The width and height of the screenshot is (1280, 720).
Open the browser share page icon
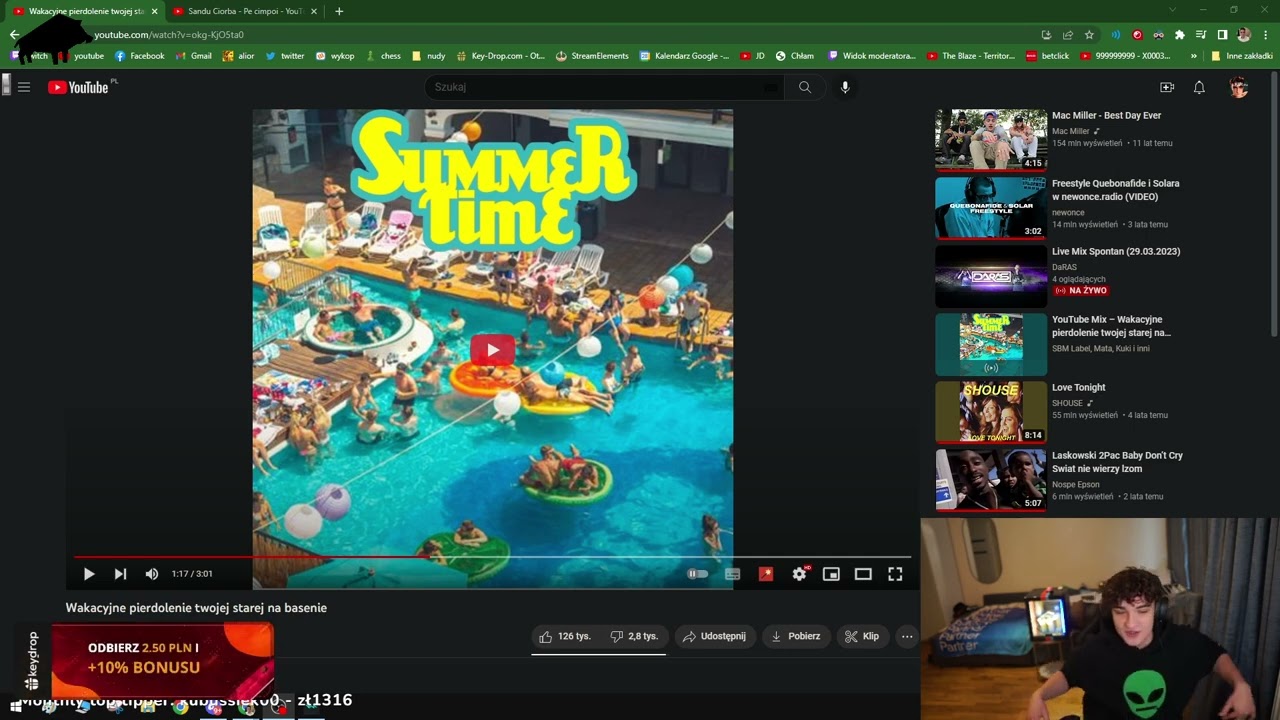pyautogui.click(x=1067, y=35)
